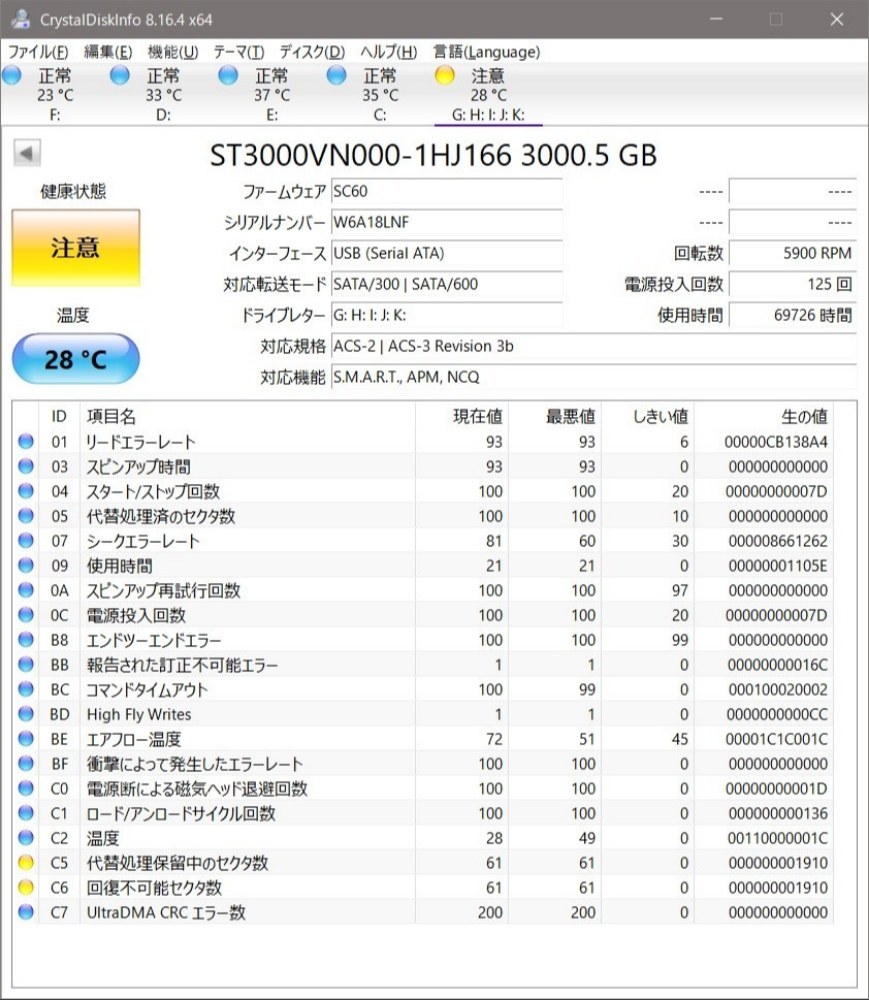Image resolution: width=869 pixels, height=1000 pixels.
Task: Click CrystalDiskInfo title bar app icon
Action: 20,18
